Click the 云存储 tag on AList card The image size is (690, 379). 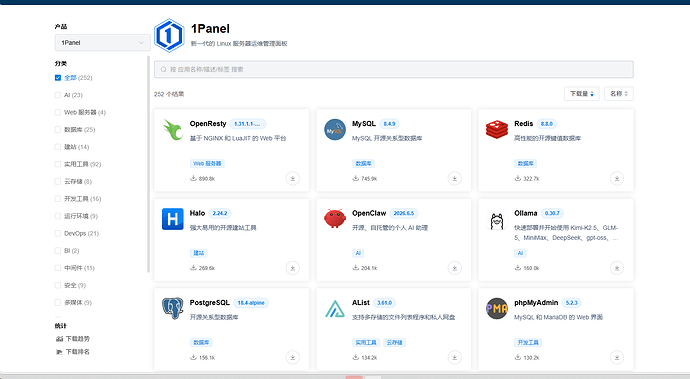coord(394,342)
